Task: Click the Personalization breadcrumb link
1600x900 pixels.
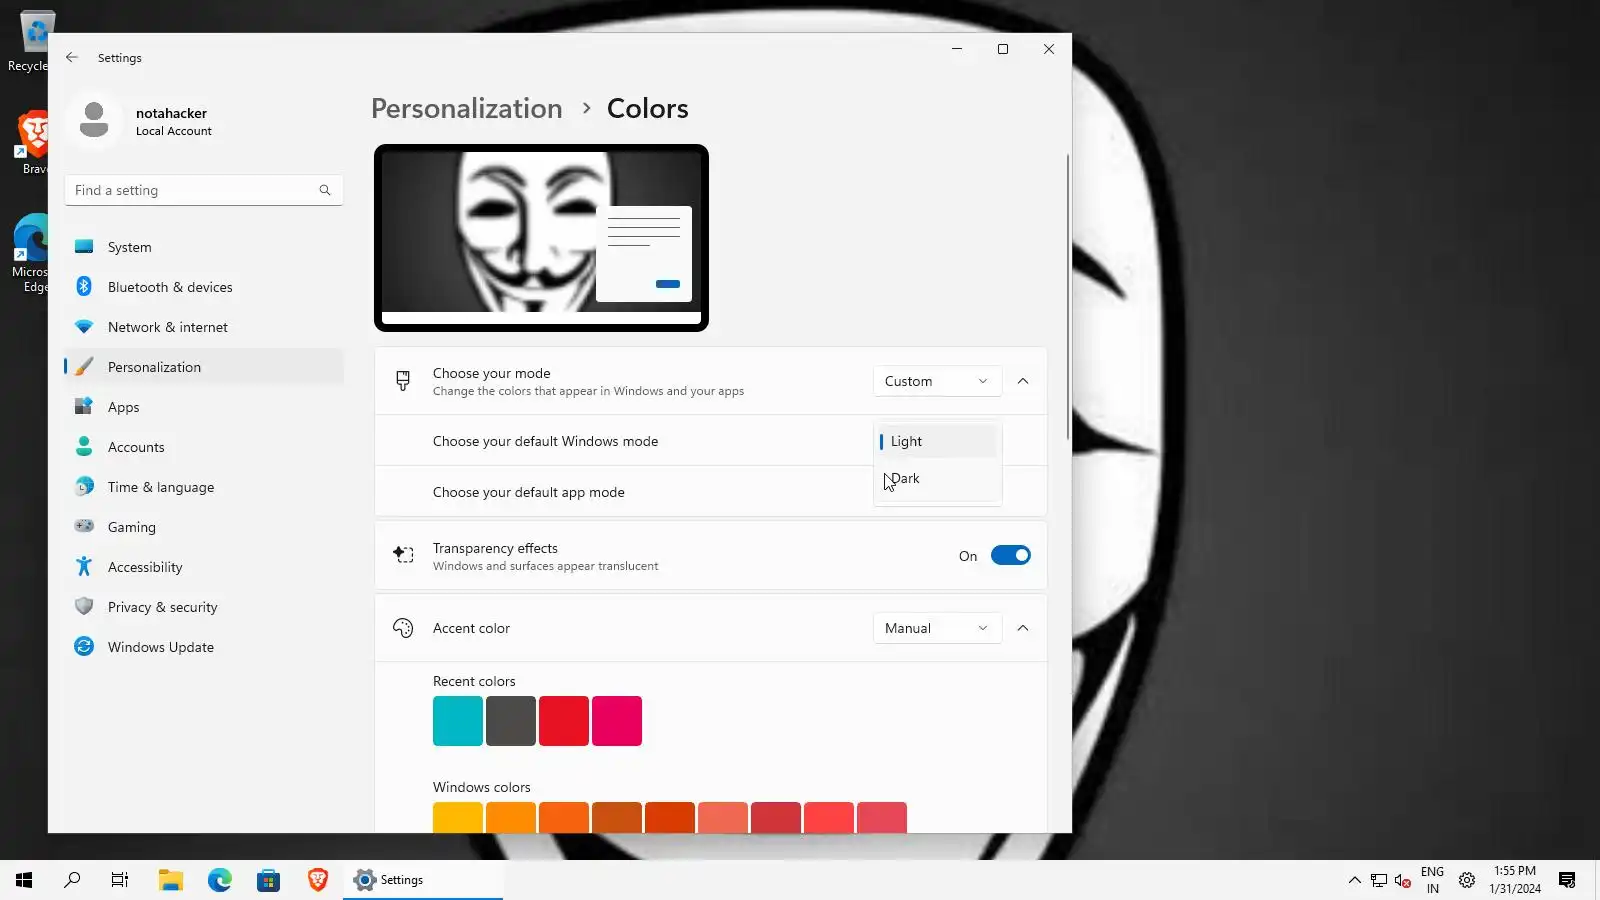Action: tap(467, 108)
